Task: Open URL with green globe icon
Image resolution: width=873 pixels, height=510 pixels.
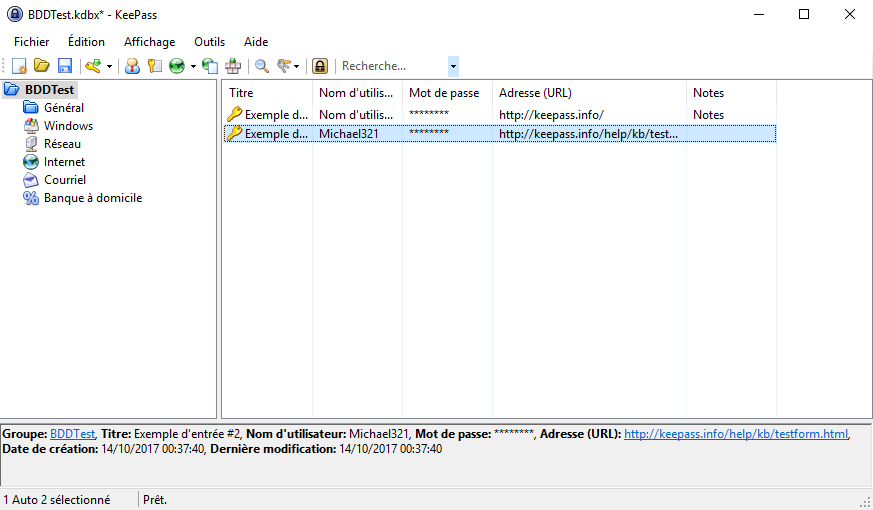Action: [x=177, y=66]
